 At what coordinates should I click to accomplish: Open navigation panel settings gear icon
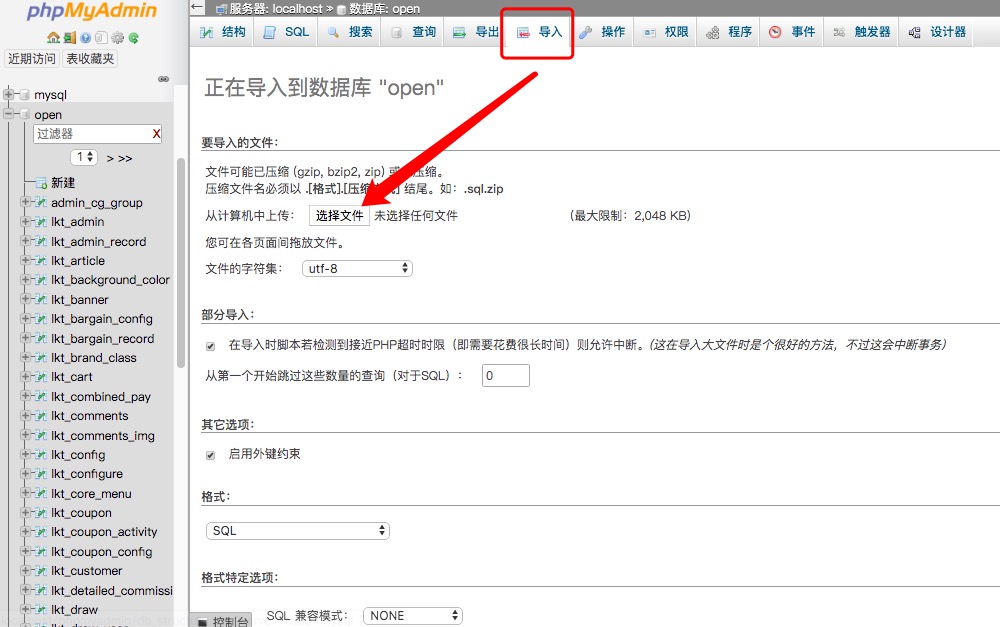point(117,38)
